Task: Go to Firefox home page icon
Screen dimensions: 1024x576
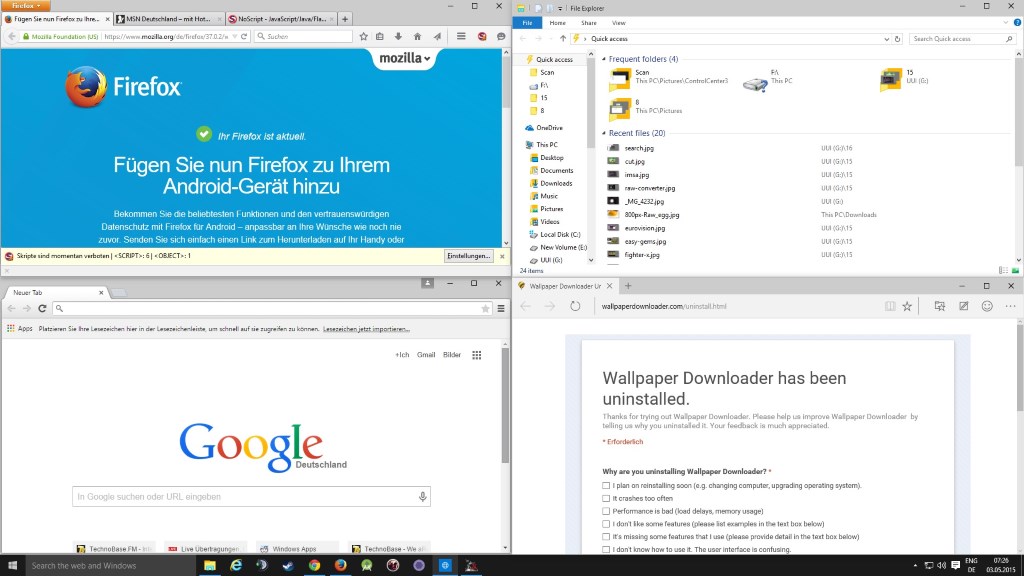Action: [x=417, y=37]
